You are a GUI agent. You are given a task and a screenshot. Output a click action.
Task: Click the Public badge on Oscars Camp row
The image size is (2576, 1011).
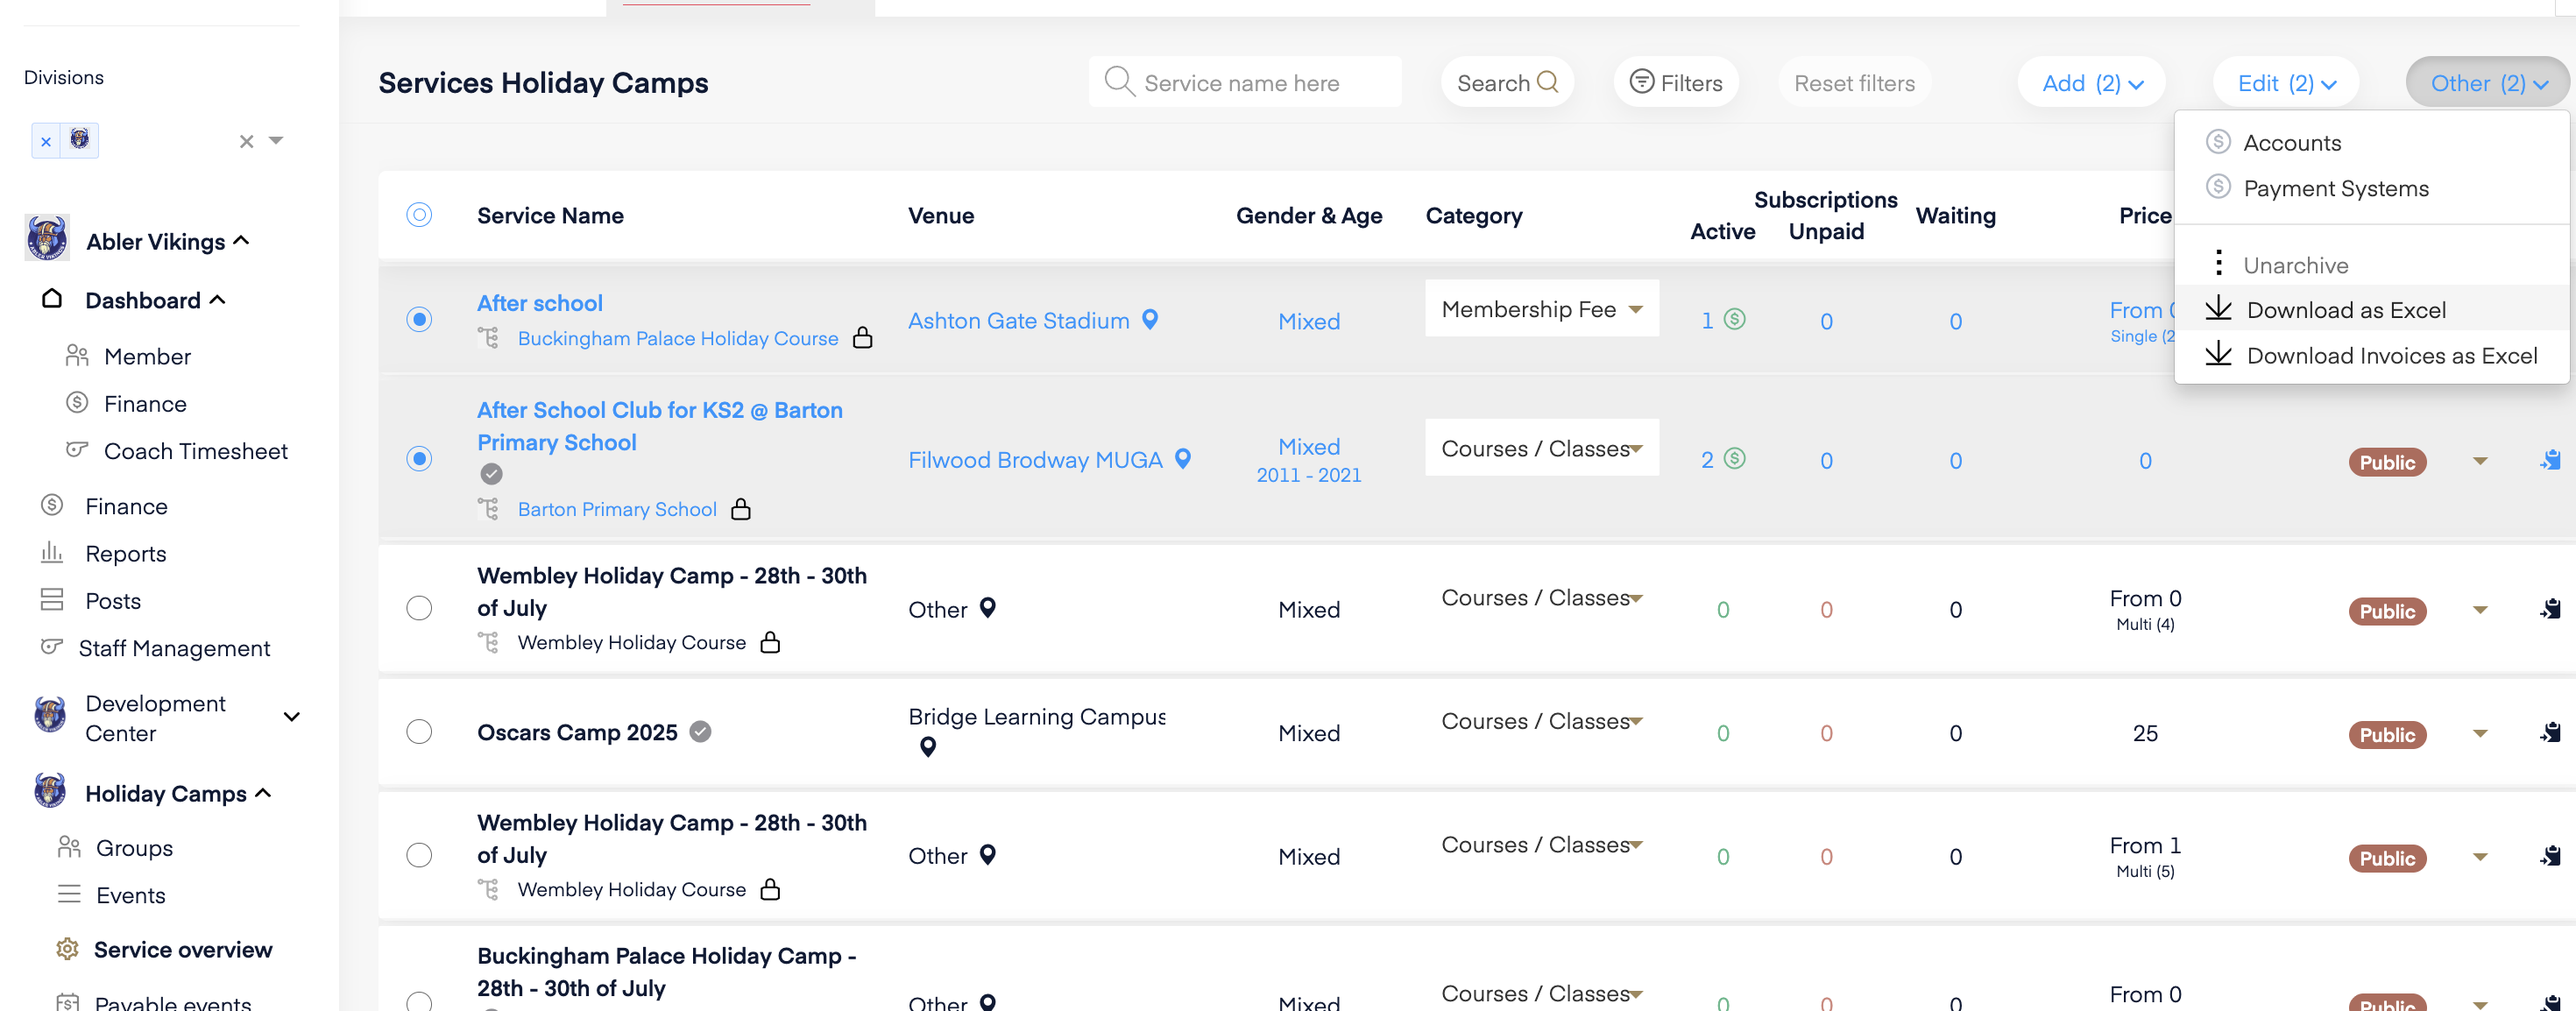coord(2386,735)
